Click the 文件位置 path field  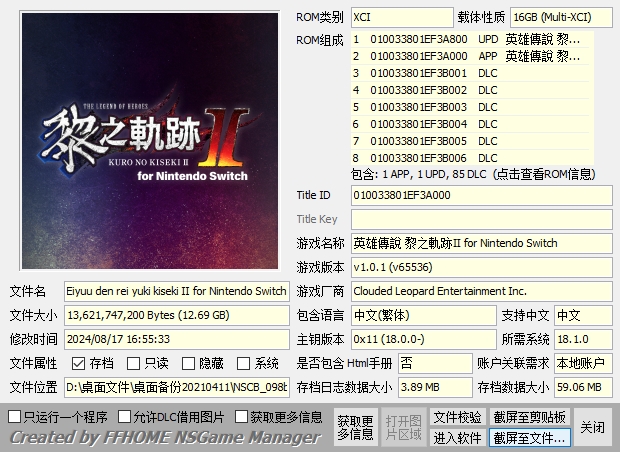pyautogui.click(x=177, y=387)
